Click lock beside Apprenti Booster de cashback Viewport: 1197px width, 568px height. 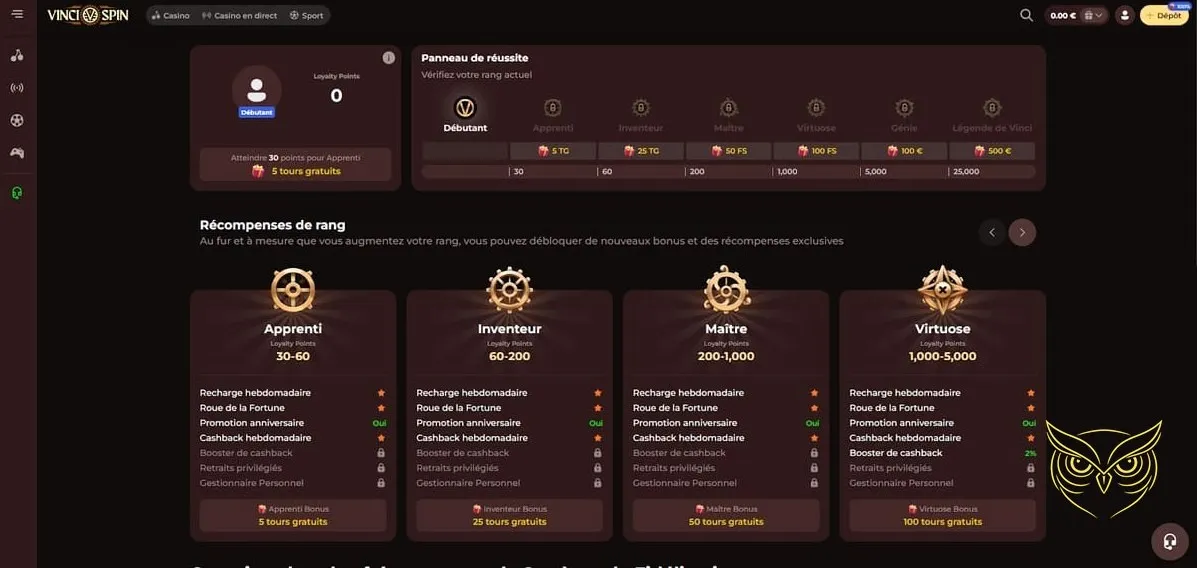pyautogui.click(x=381, y=453)
